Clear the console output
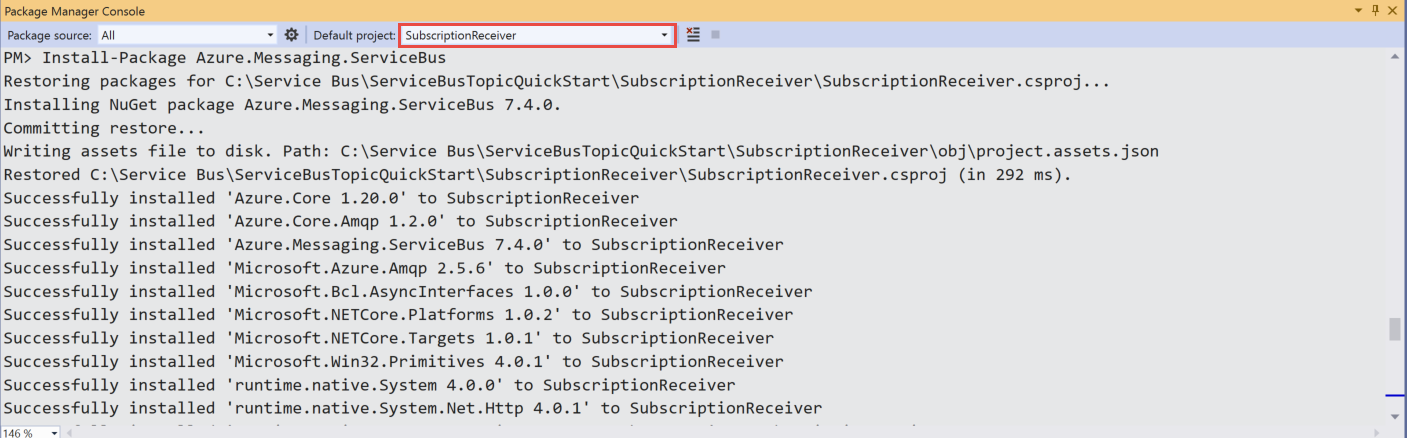Image resolution: width=1407 pixels, height=438 pixels. tap(693, 35)
